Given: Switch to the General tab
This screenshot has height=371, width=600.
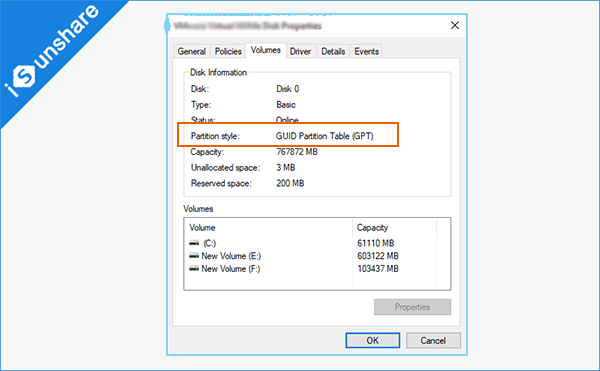Looking at the screenshot, I should (x=192, y=51).
